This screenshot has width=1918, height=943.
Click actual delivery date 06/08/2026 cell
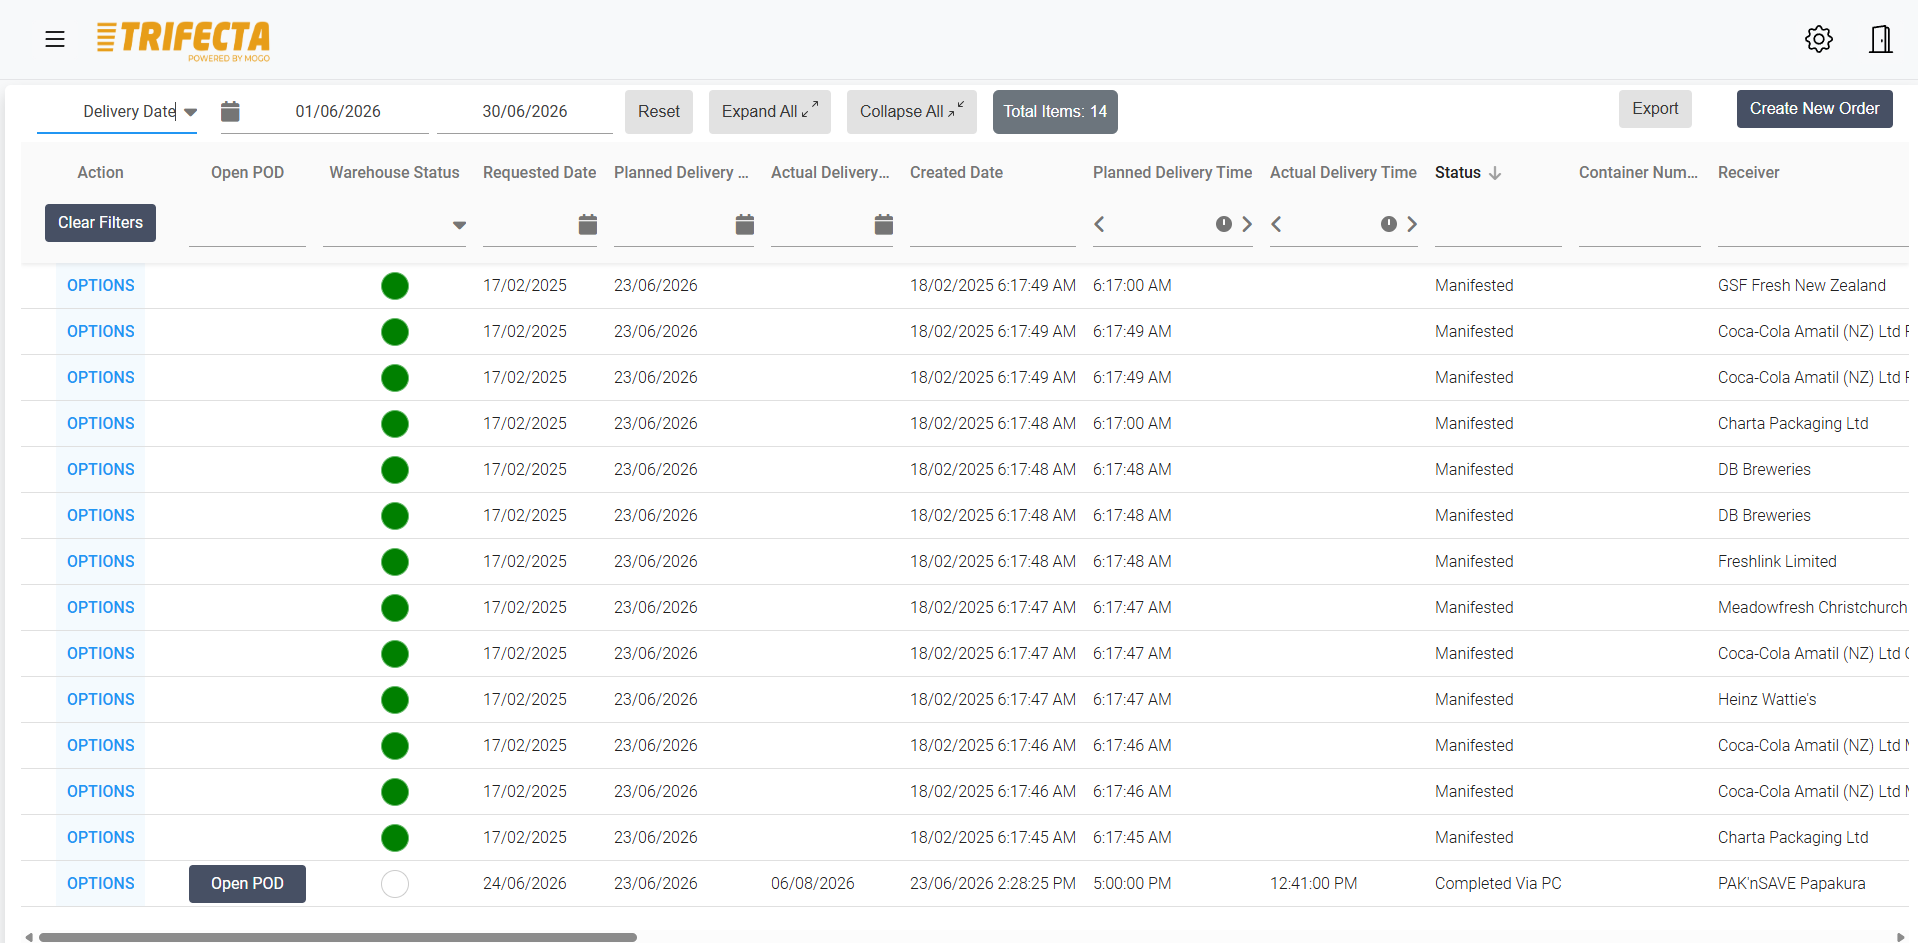(813, 884)
